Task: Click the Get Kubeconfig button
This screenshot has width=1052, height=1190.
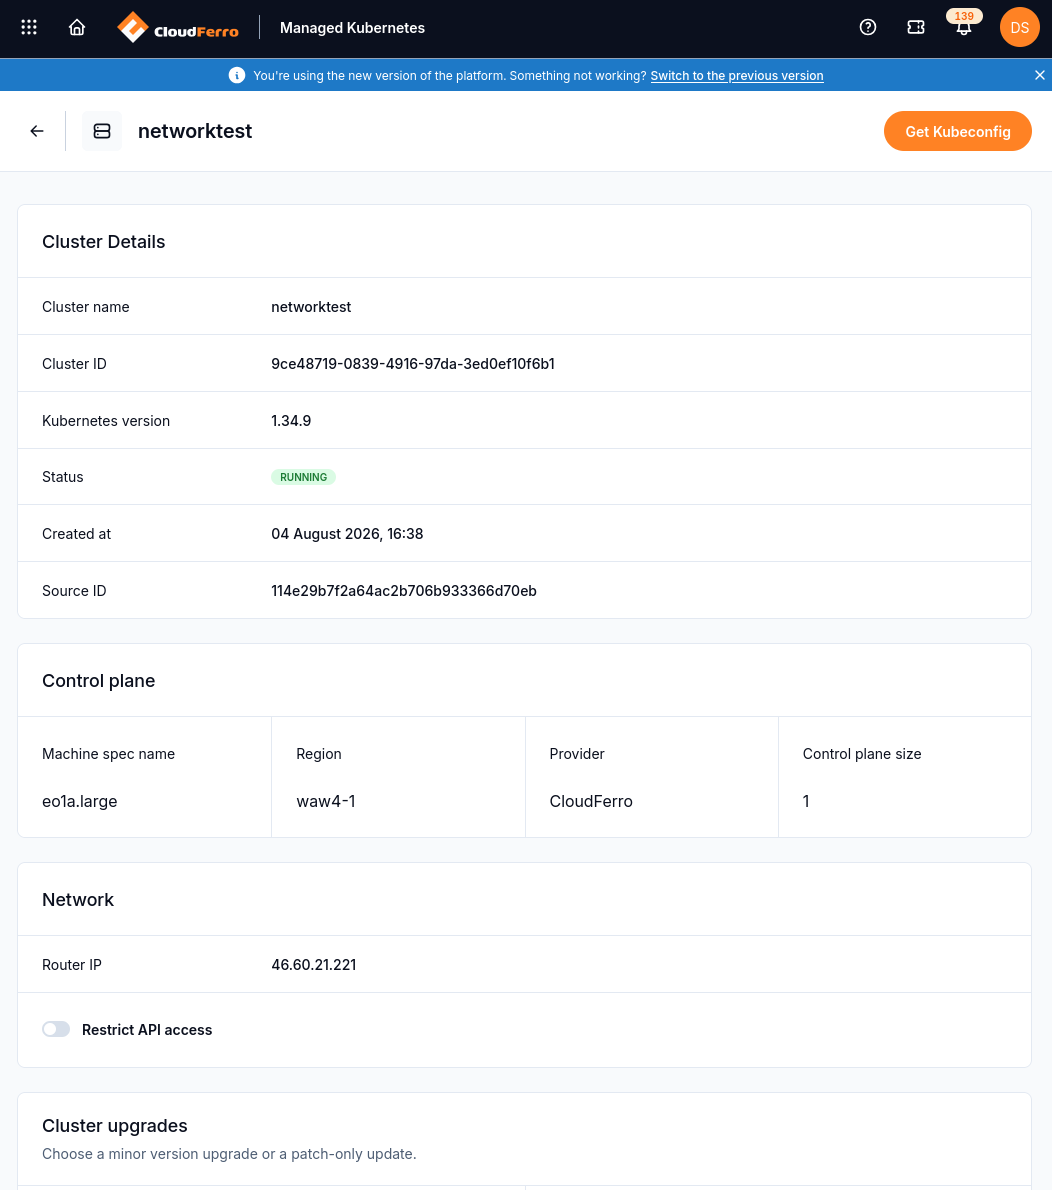Action: (957, 131)
